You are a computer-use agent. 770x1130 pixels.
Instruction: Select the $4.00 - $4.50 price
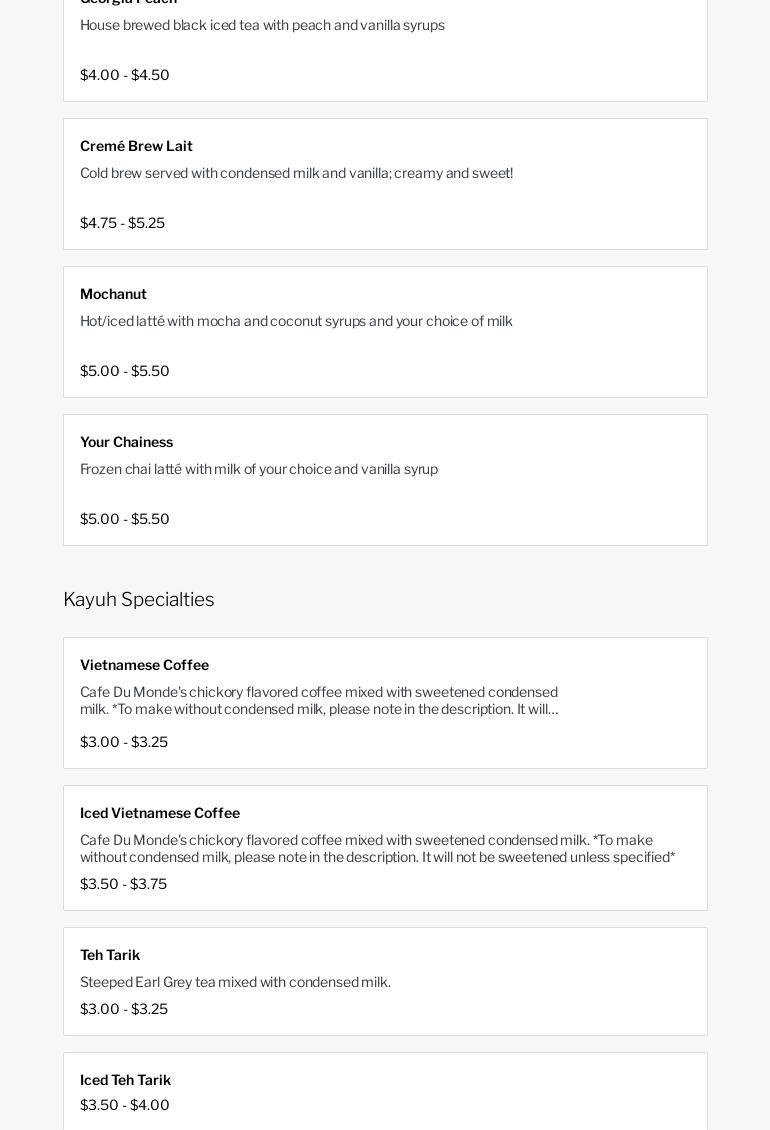(125, 75)
